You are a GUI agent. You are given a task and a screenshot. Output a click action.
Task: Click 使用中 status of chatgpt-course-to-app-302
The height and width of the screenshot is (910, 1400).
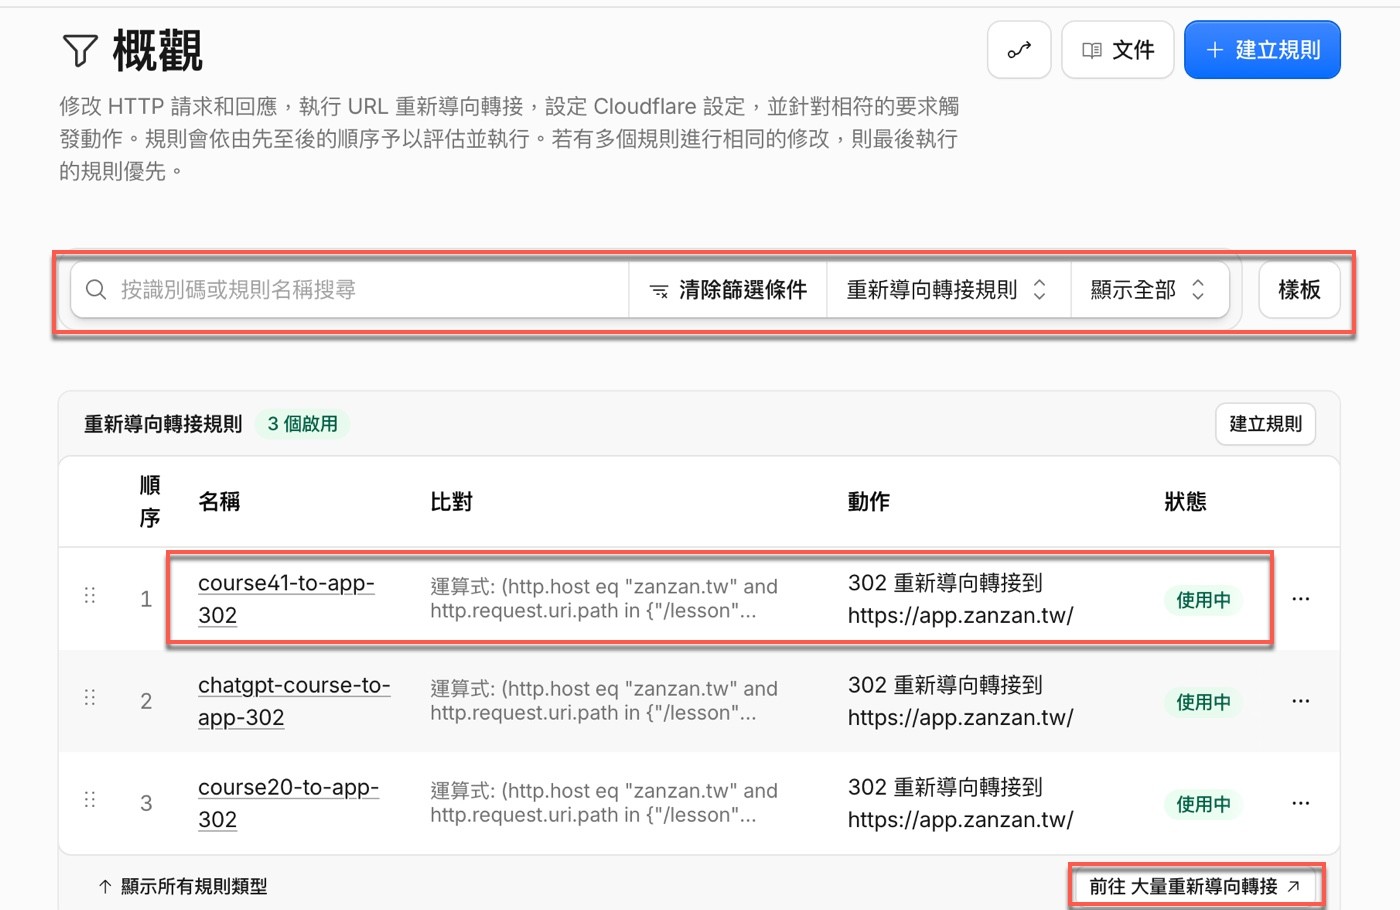tap(1203, 702)
